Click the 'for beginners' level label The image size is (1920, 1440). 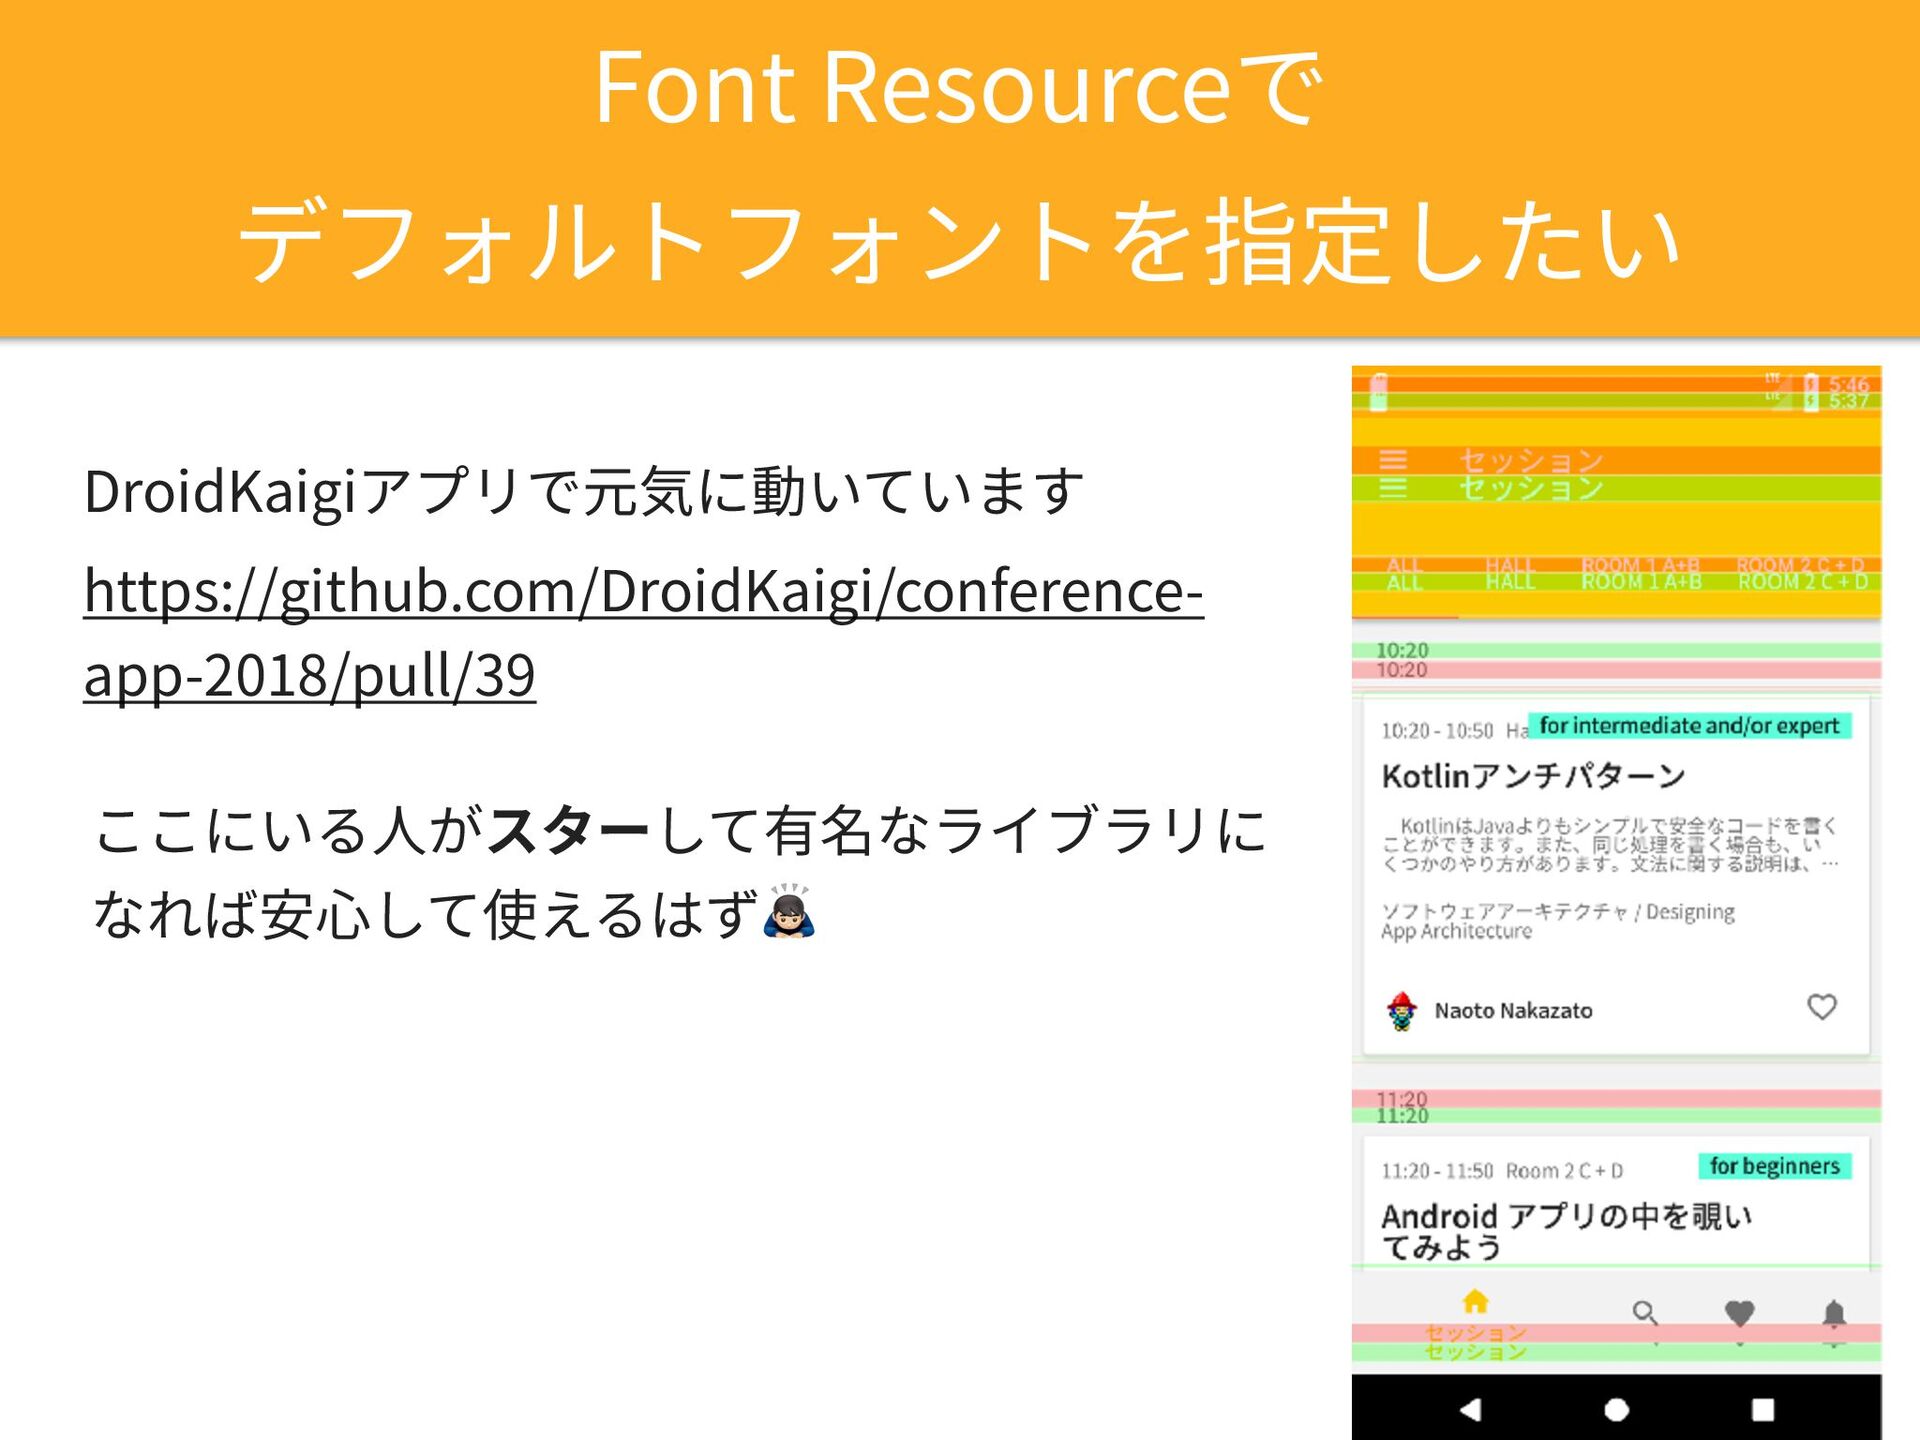pos(1774,1166)
